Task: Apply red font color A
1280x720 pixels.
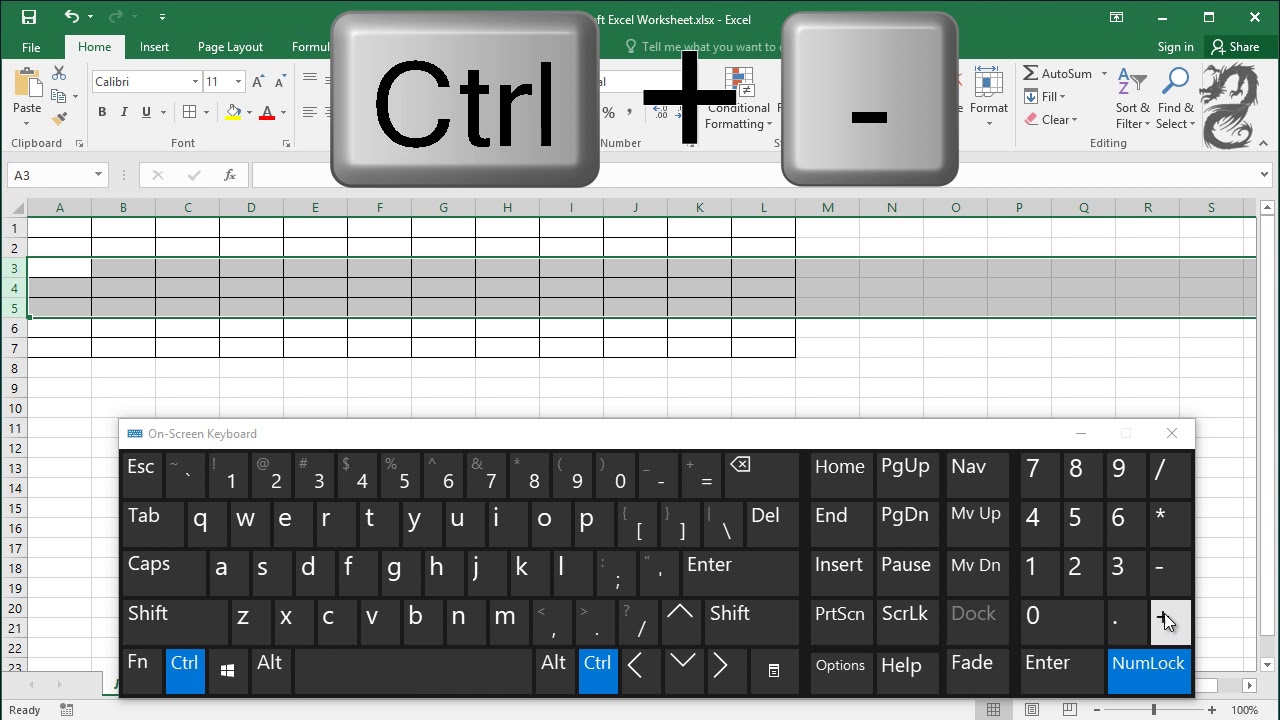Action: coord(267,112)
